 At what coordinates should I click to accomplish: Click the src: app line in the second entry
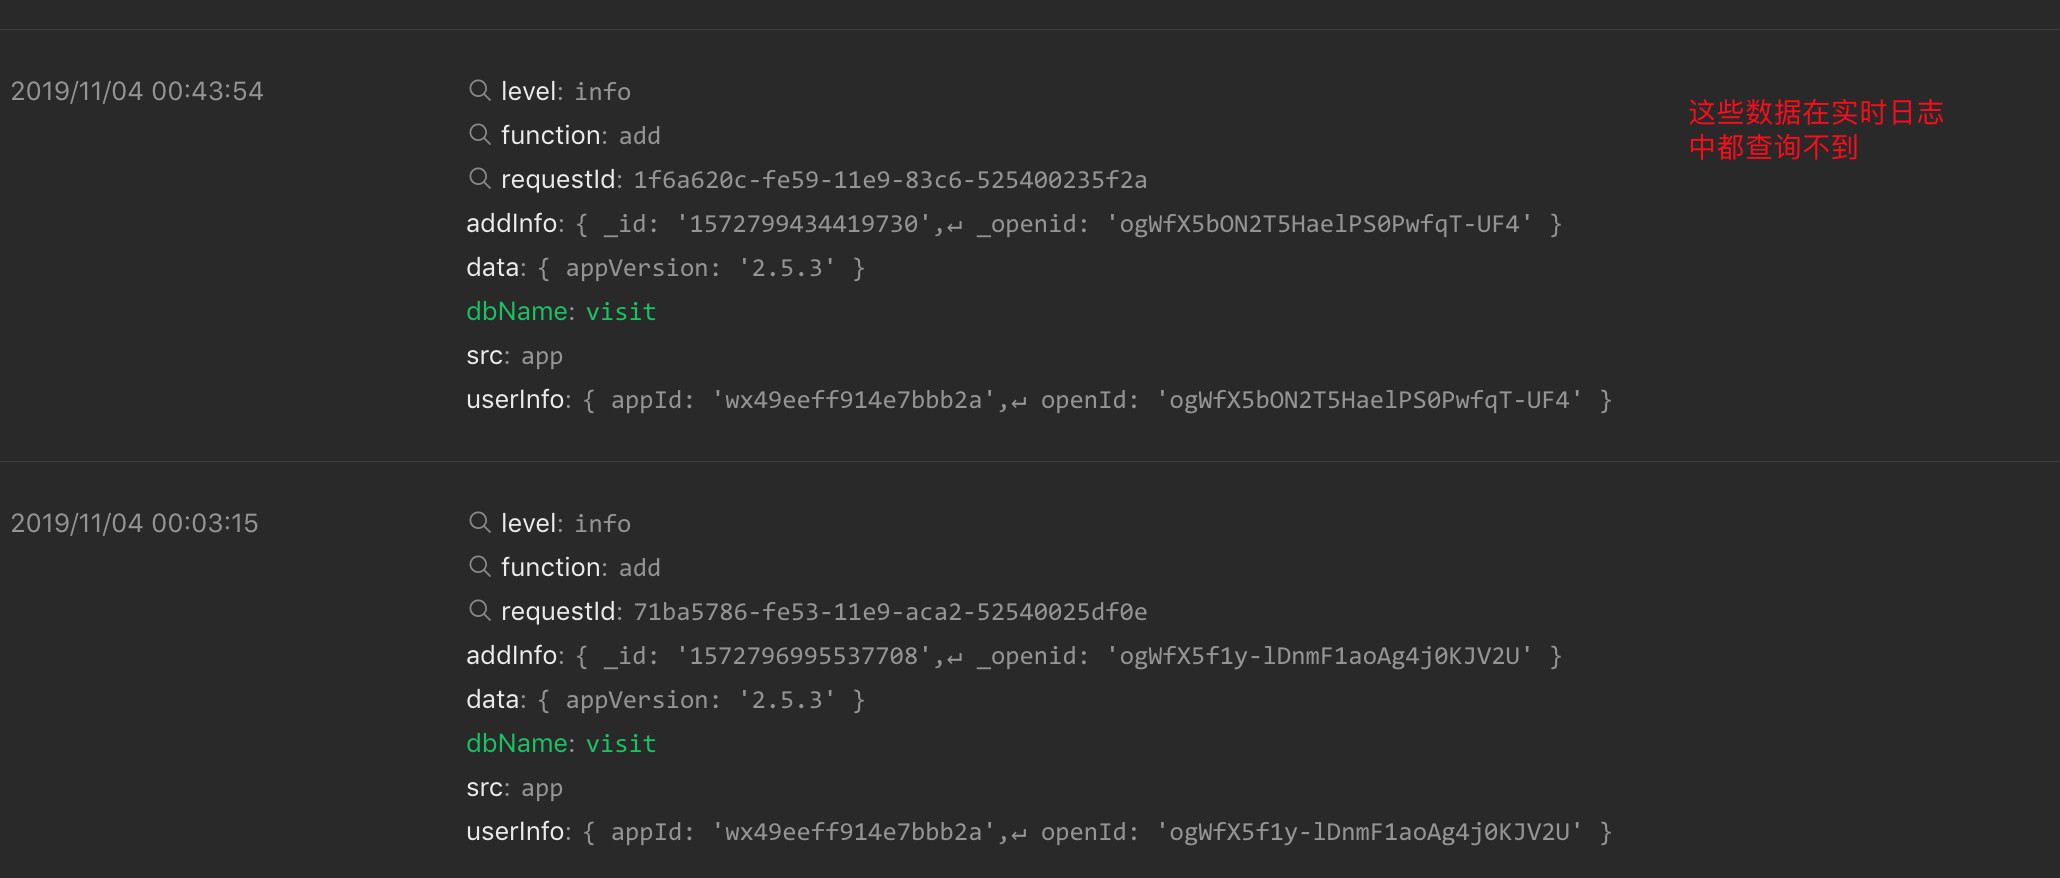pos(514,788)
